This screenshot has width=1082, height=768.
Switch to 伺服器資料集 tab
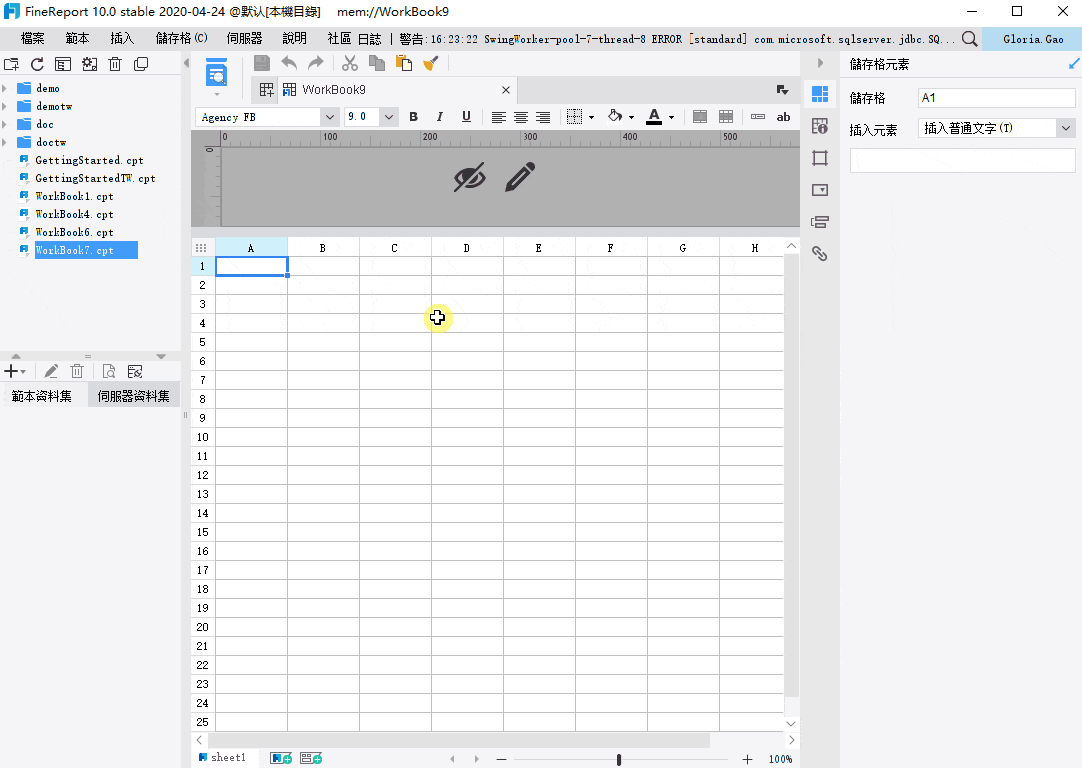coord(133,396)
